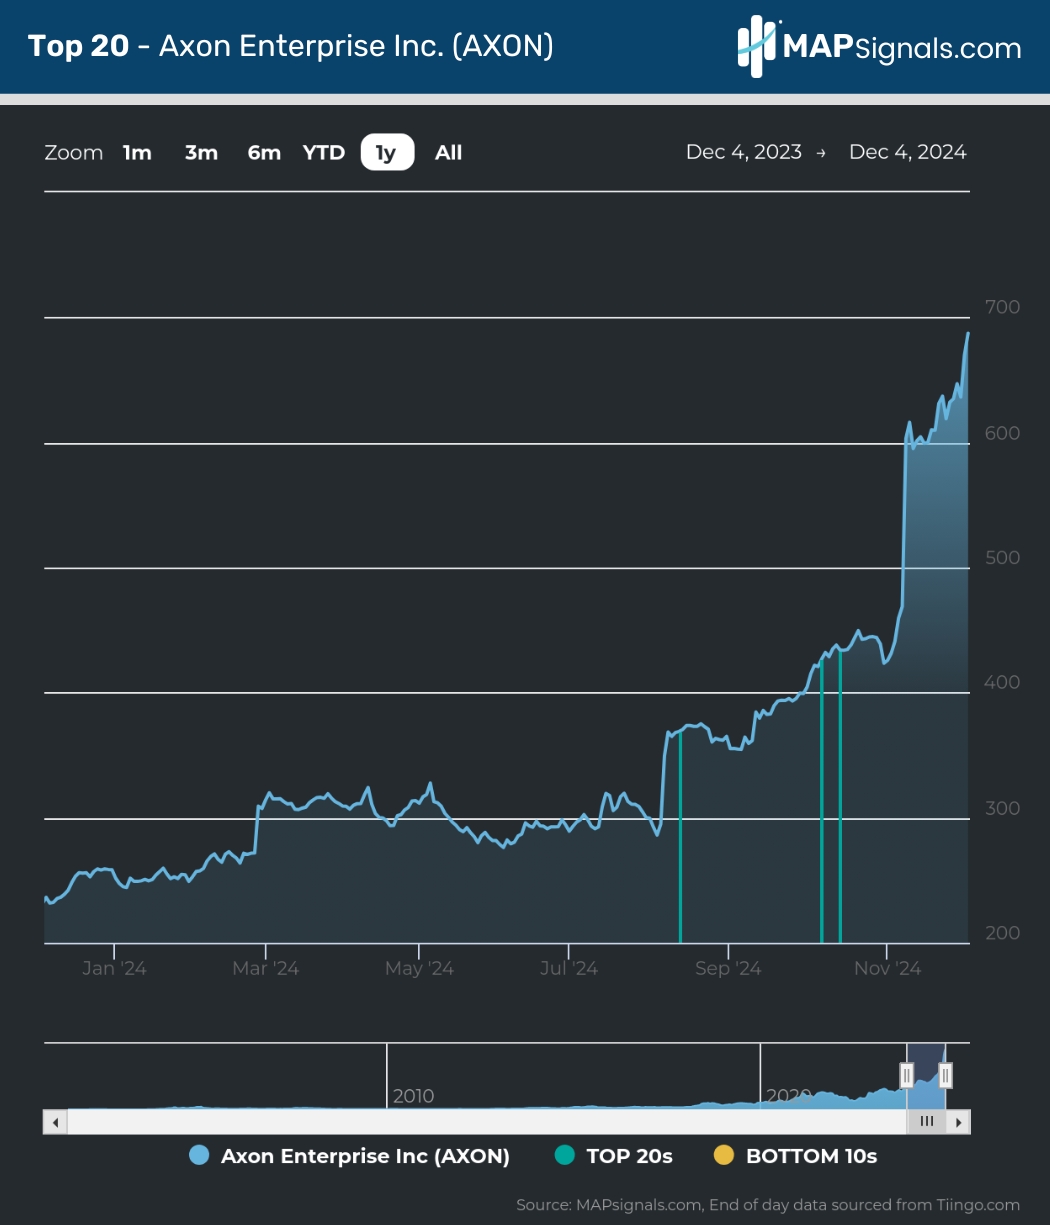Viewport: 1050px width, 1225px height.
Task: Edit the Dec 4, 2024 end date
Action: point(908,152)
